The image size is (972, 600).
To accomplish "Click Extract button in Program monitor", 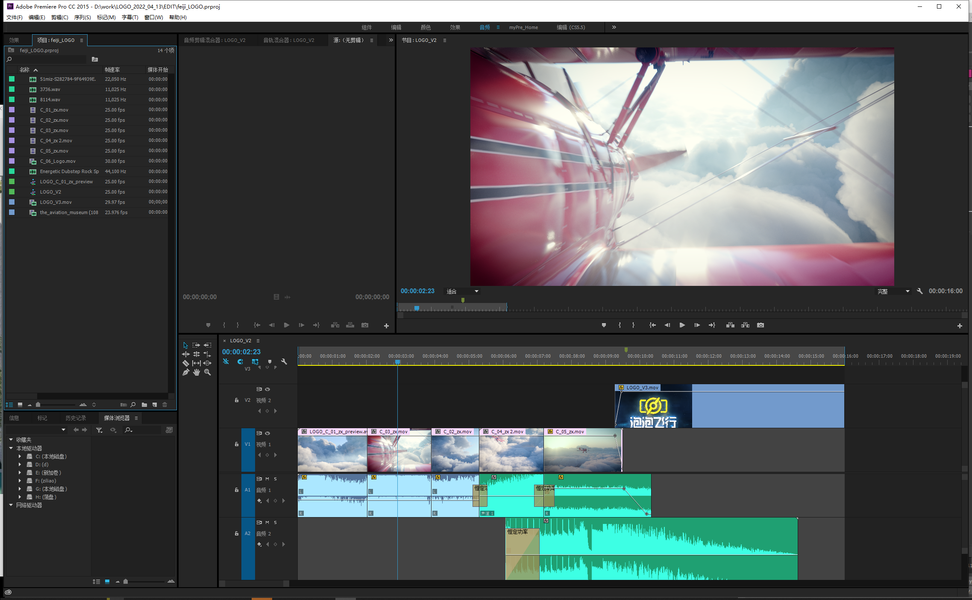I will point(745,325).
